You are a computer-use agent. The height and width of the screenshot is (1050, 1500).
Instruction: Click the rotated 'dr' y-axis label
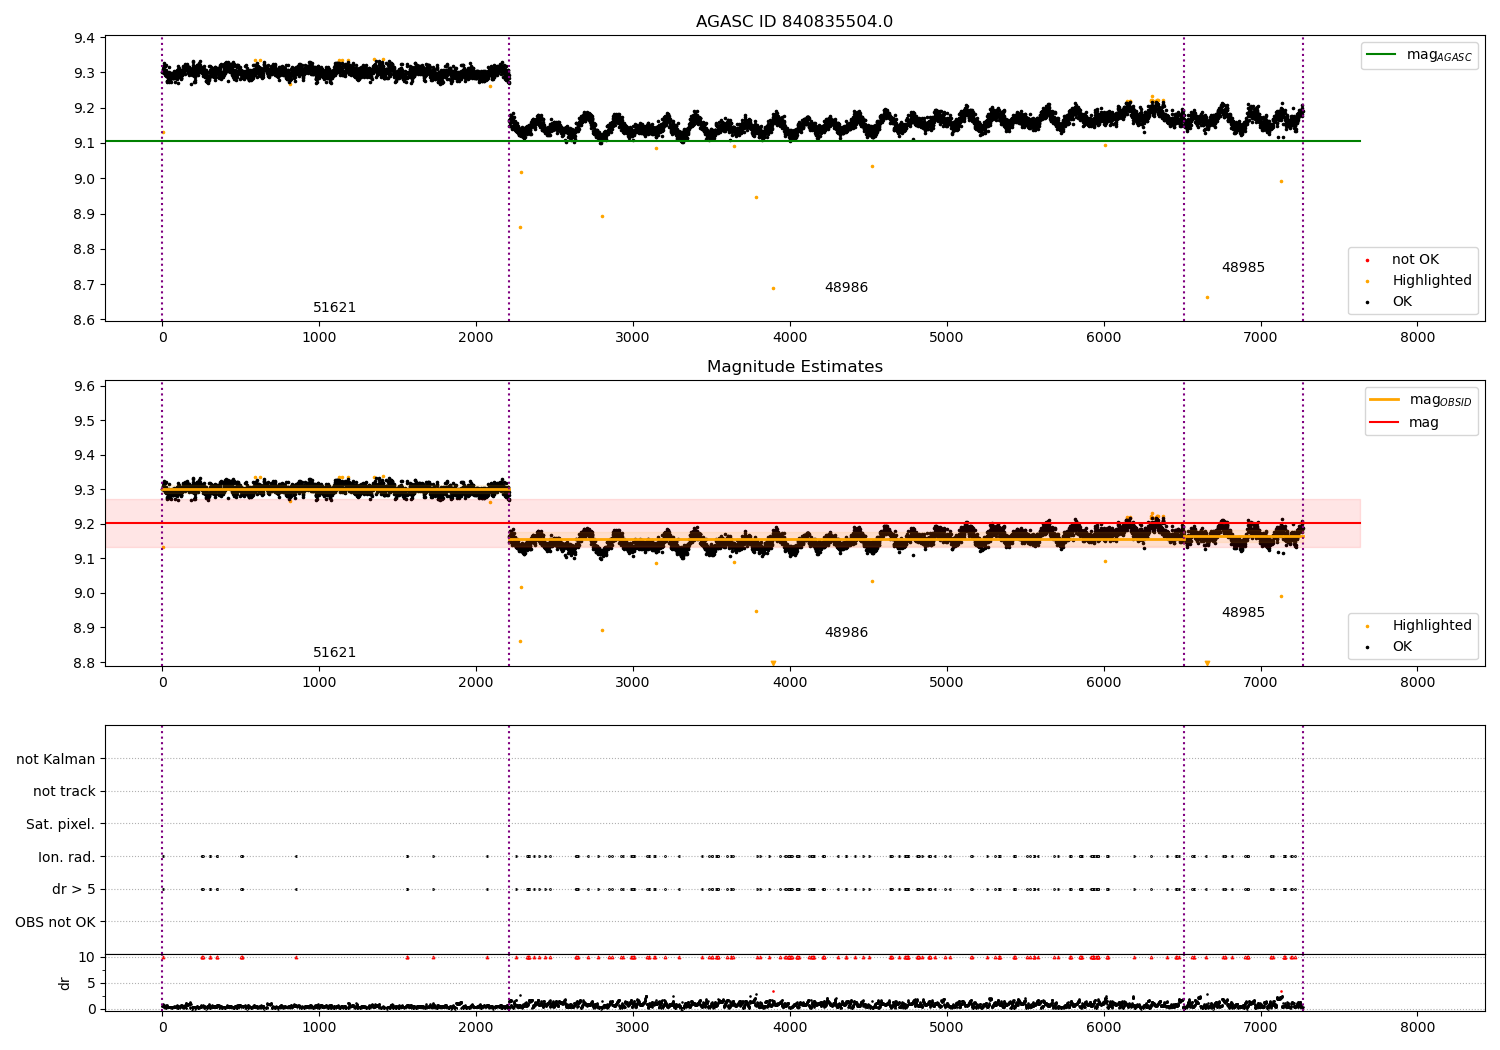(x=65, y=983)
